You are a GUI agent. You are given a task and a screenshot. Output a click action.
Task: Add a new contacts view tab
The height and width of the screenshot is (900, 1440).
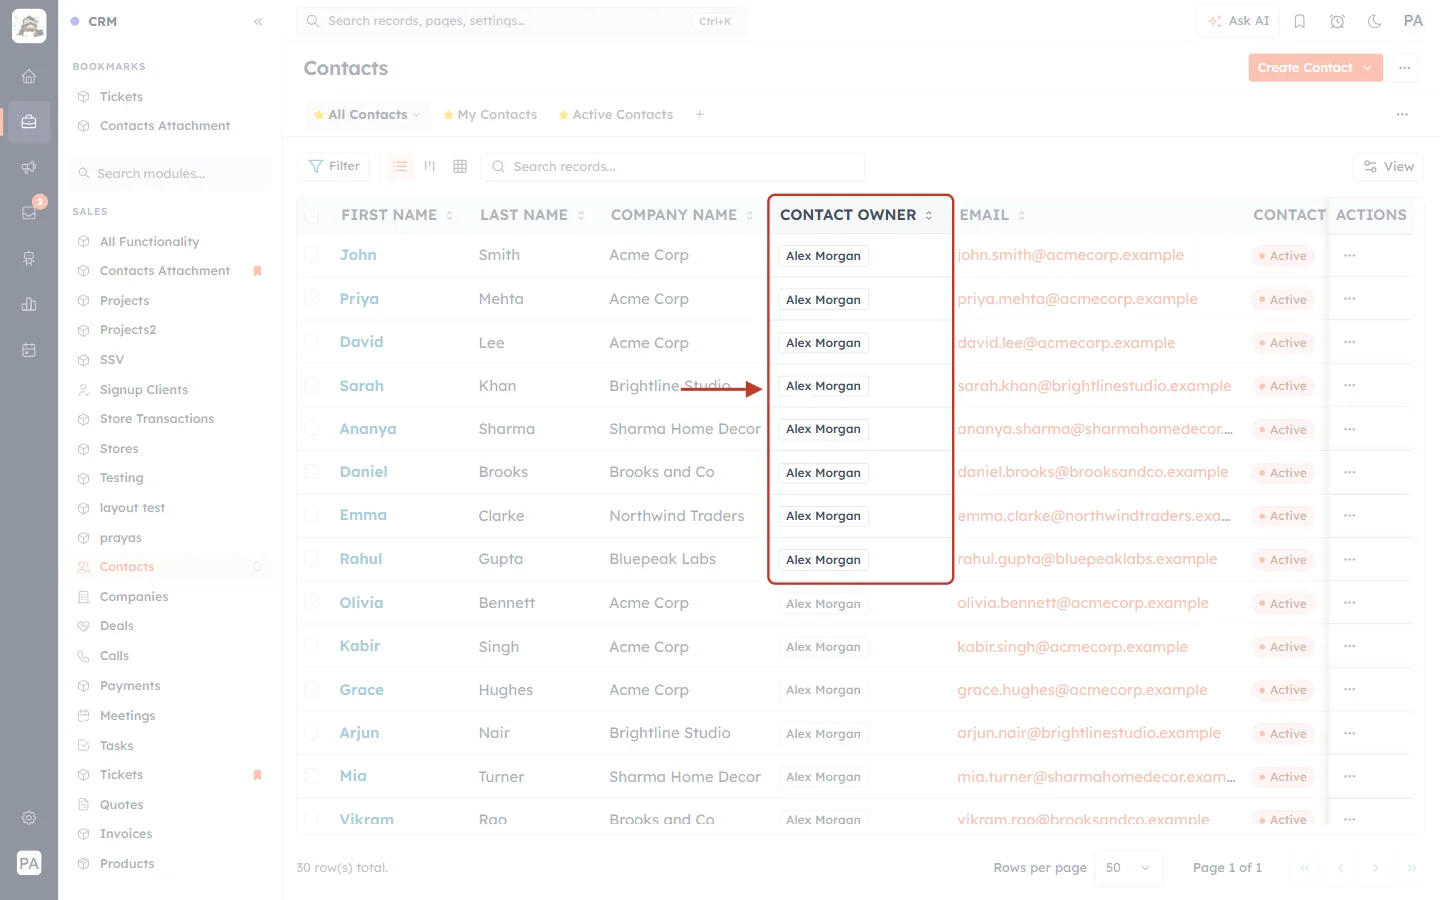pos(700,115)
